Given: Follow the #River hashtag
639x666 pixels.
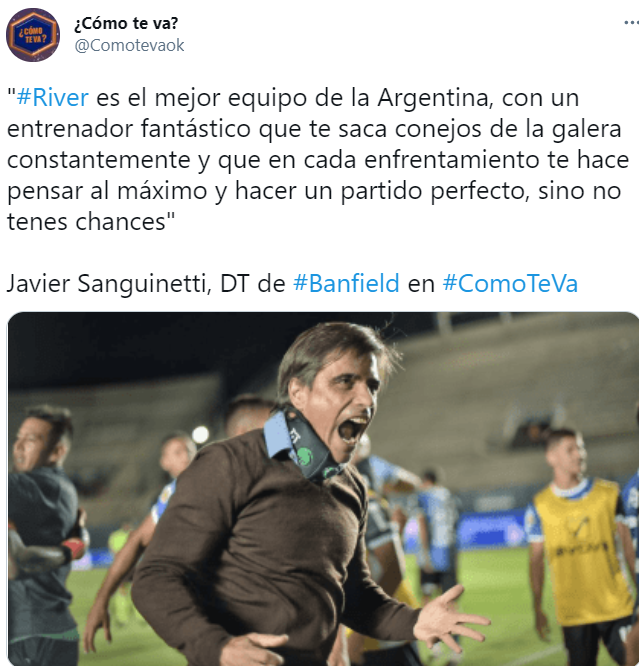Looking at the screenshot, I should click(x=52, y=98).
